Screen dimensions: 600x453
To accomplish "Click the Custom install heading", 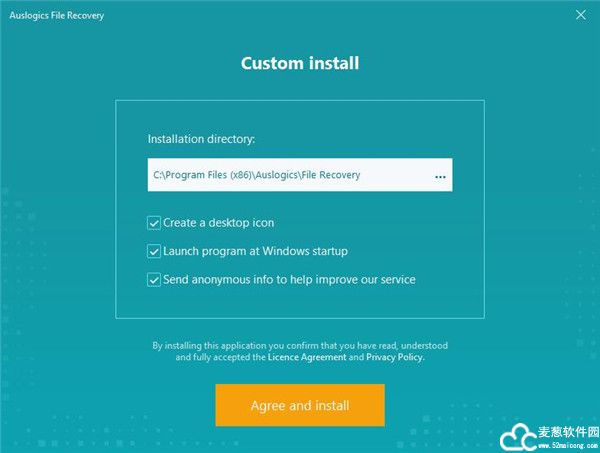I will tap(300, 63).
